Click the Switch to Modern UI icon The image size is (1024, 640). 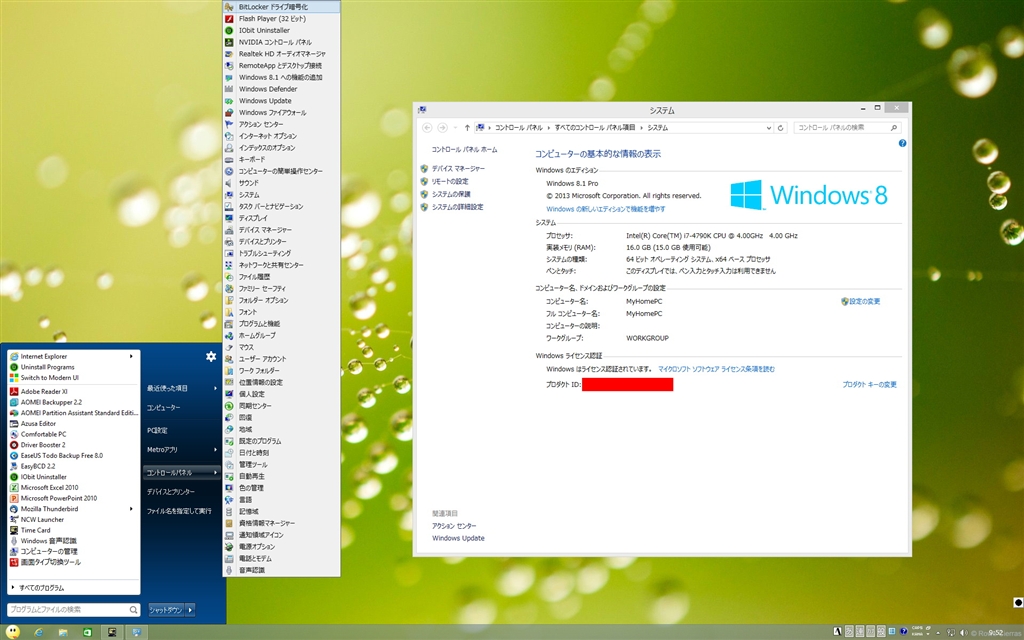[x=14, y=378]
